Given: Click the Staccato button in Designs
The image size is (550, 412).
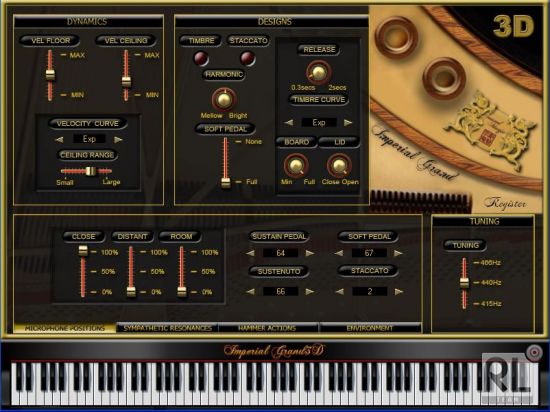Looking at the screenshot, I should click(x=248, y=40).
